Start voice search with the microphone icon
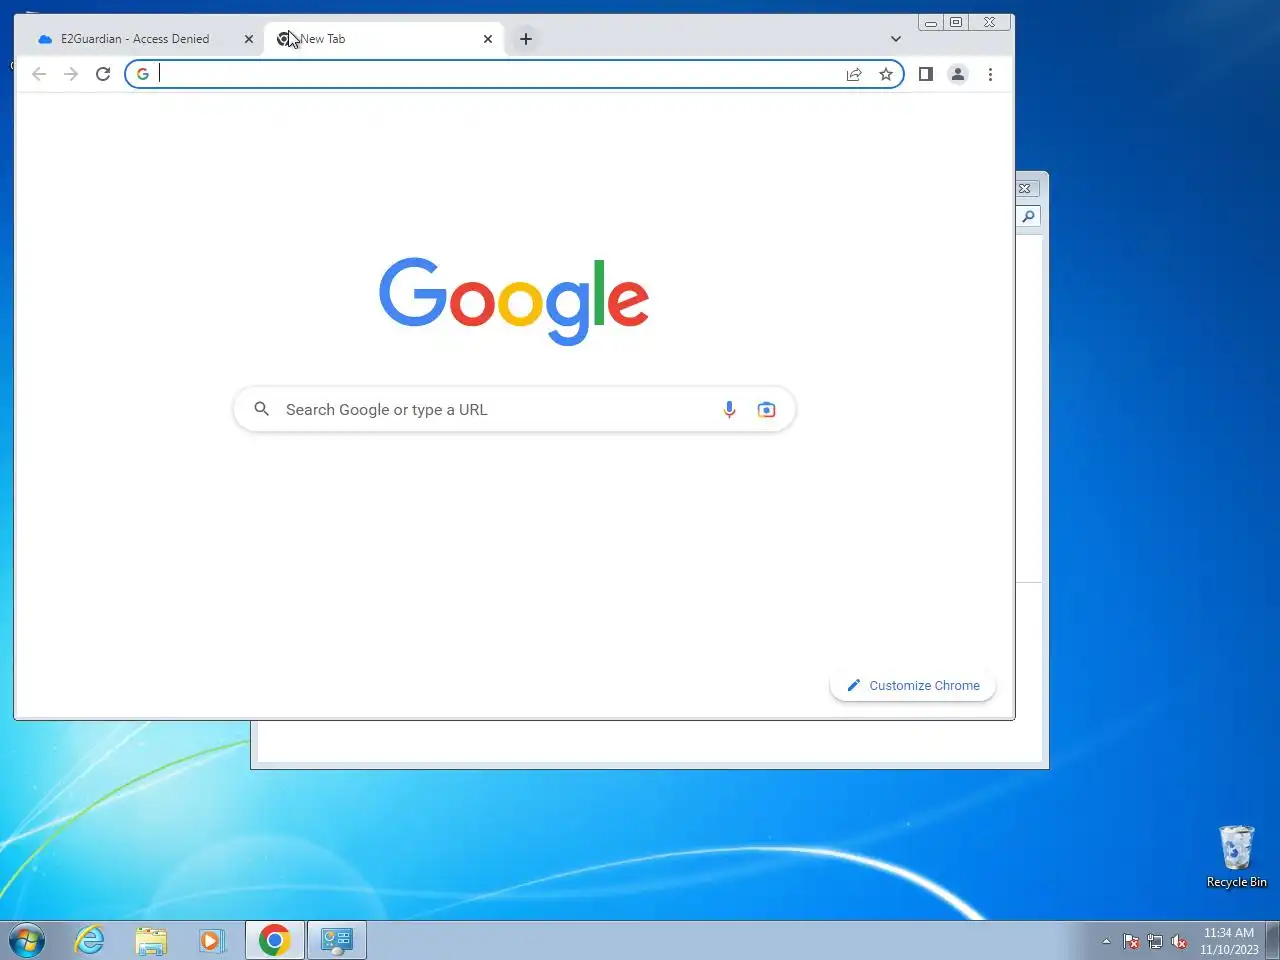This screenshot has width=1280, height=960. tap(729, 410)
